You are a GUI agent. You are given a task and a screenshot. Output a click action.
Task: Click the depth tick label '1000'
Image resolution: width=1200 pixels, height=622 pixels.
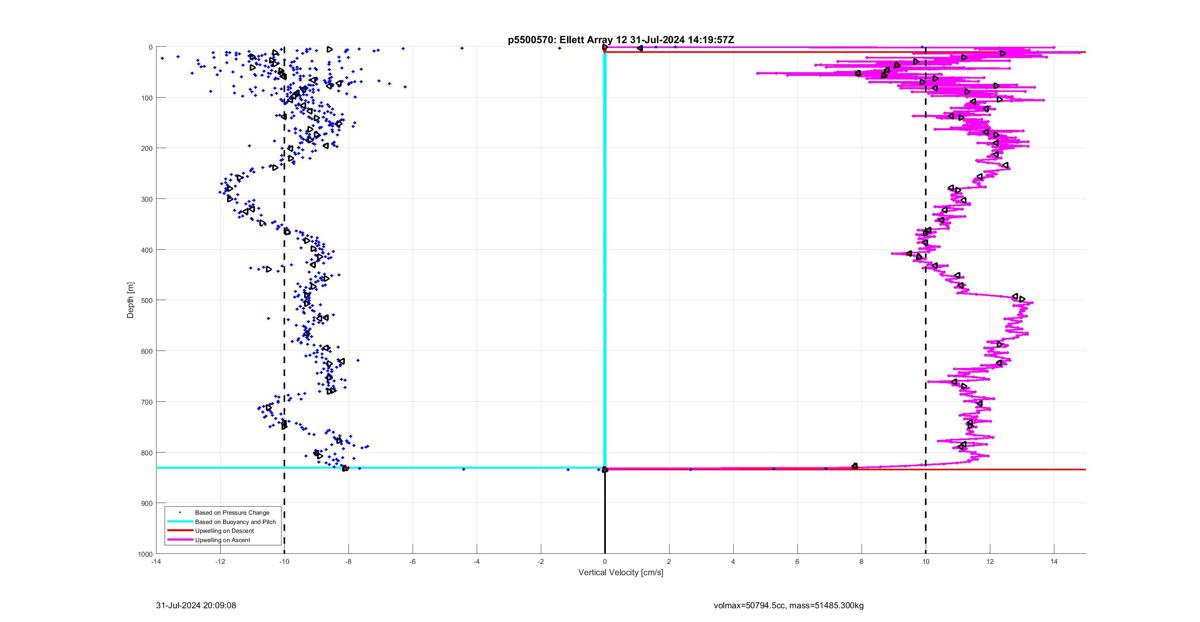tap(143, 553)
